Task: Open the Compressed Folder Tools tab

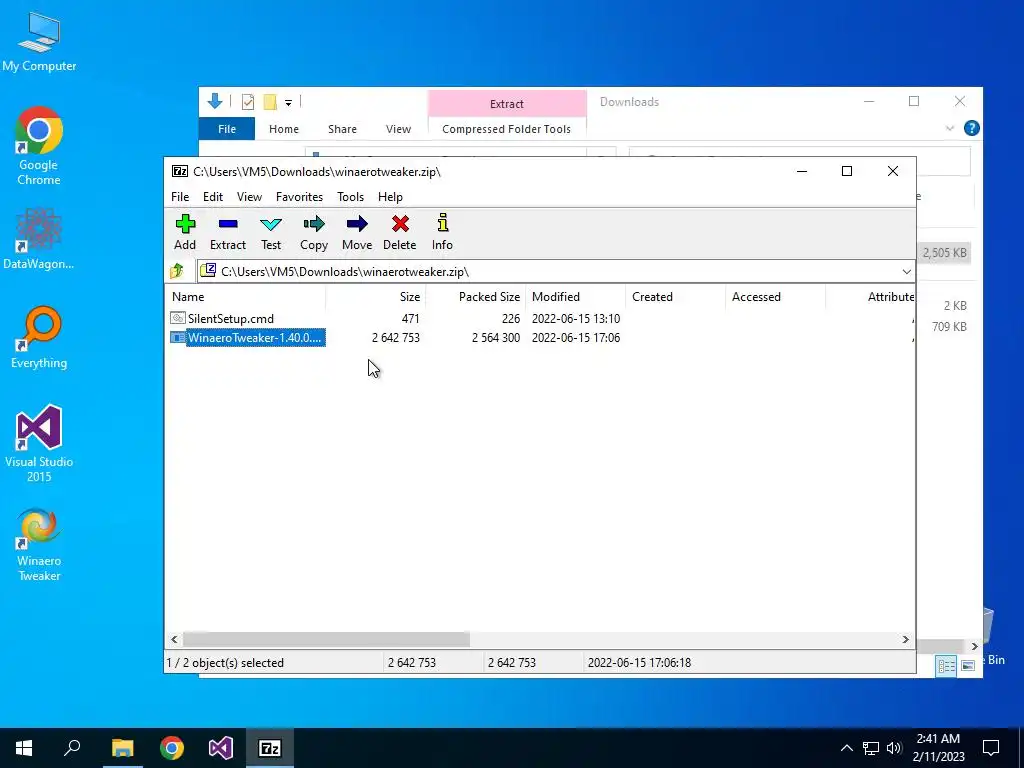Action: [506, 129]
